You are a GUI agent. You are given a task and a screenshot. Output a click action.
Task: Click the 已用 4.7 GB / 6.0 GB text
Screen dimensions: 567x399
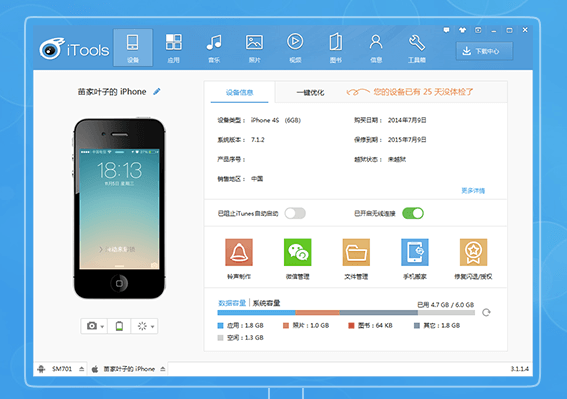coord(446,305)
